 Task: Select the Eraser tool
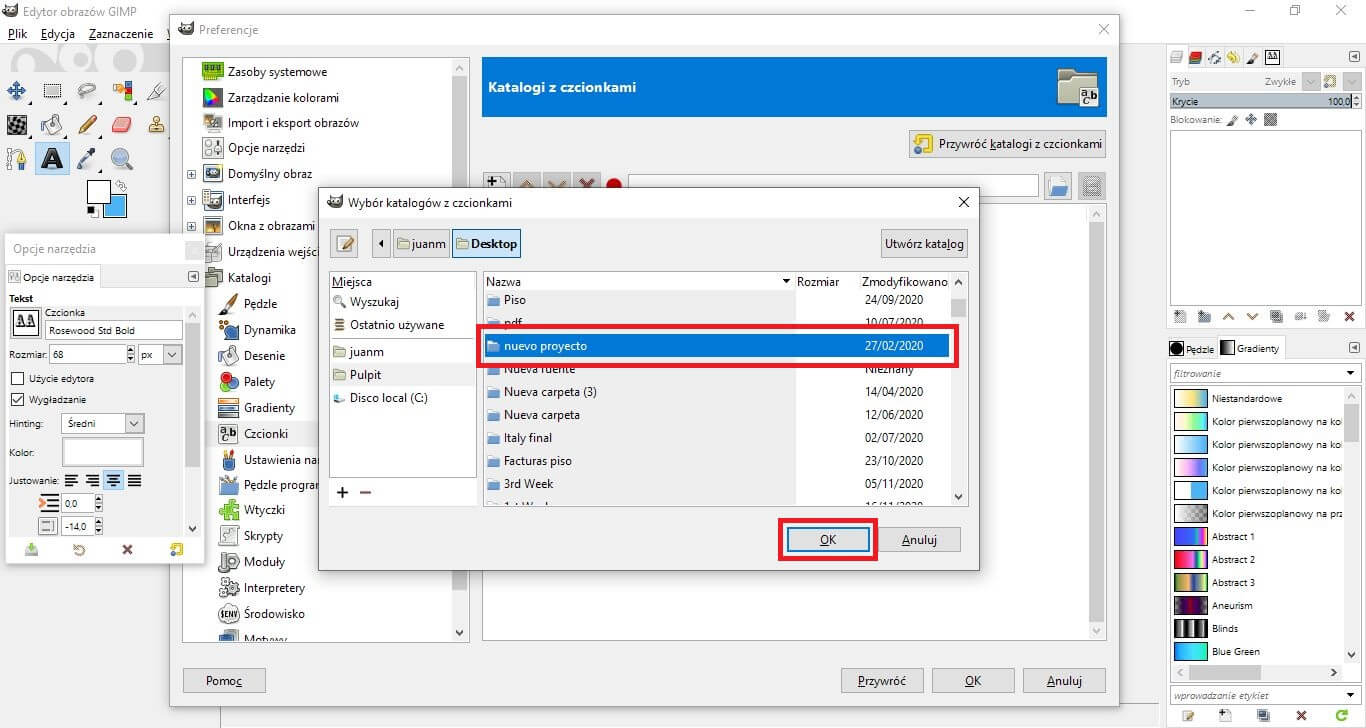click(122, 124)
